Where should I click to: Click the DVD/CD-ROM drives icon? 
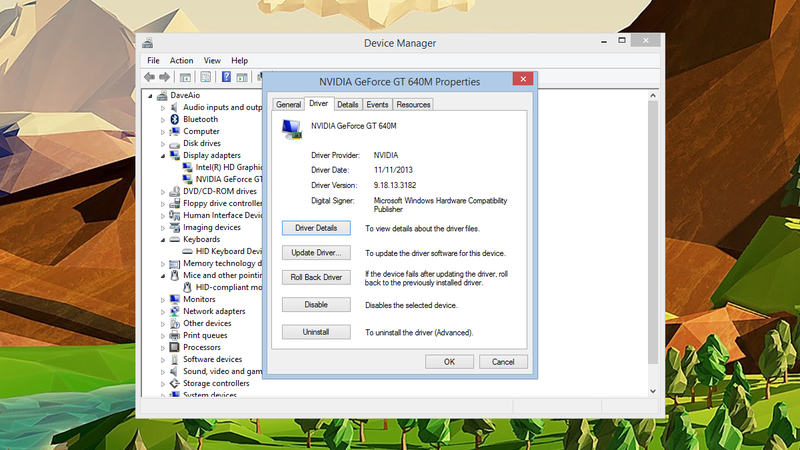[174, 191]
